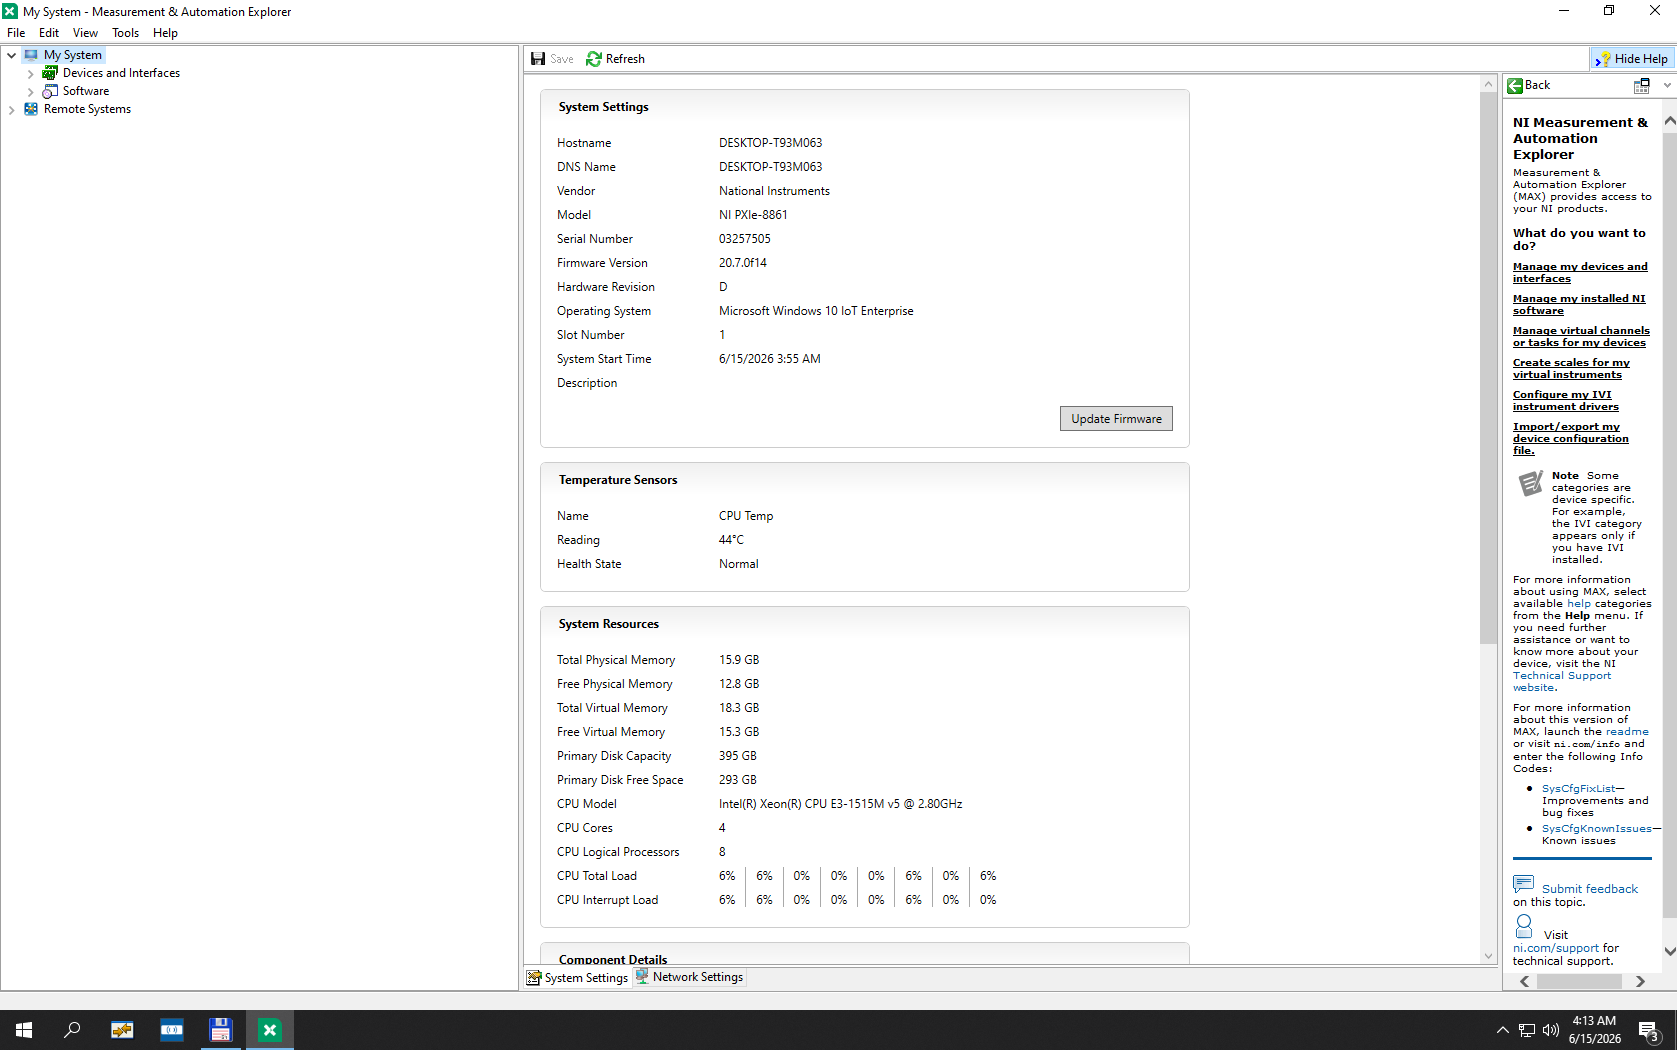Click help pane horizontal scroll right arrow
This screenshot has width=1677, height=1050.
(x=1640, y=982)
